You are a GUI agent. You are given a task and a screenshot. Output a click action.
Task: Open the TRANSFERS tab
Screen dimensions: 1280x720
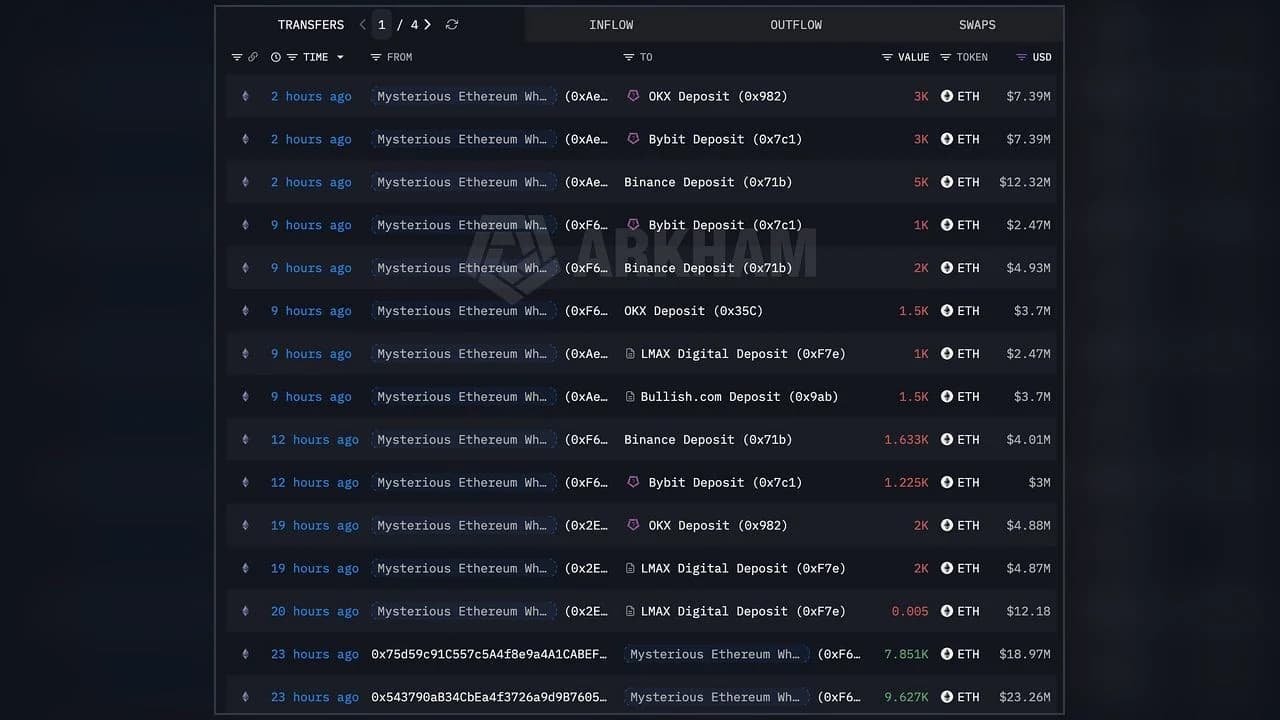311,25
